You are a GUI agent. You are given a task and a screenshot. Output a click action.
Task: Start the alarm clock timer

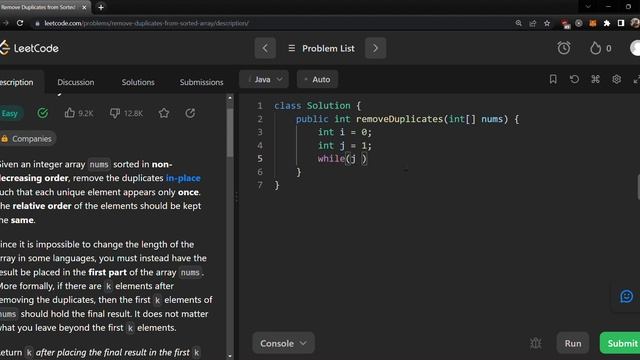pyautogui.click(x=564, y=48)
